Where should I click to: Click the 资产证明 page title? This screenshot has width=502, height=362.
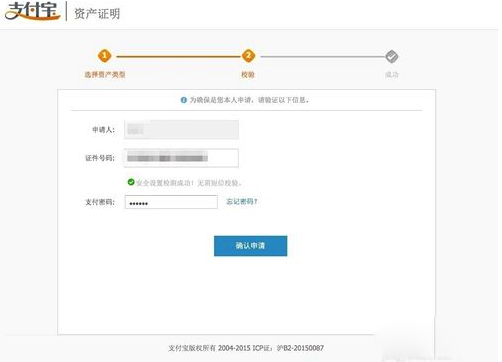click(97, 14)
